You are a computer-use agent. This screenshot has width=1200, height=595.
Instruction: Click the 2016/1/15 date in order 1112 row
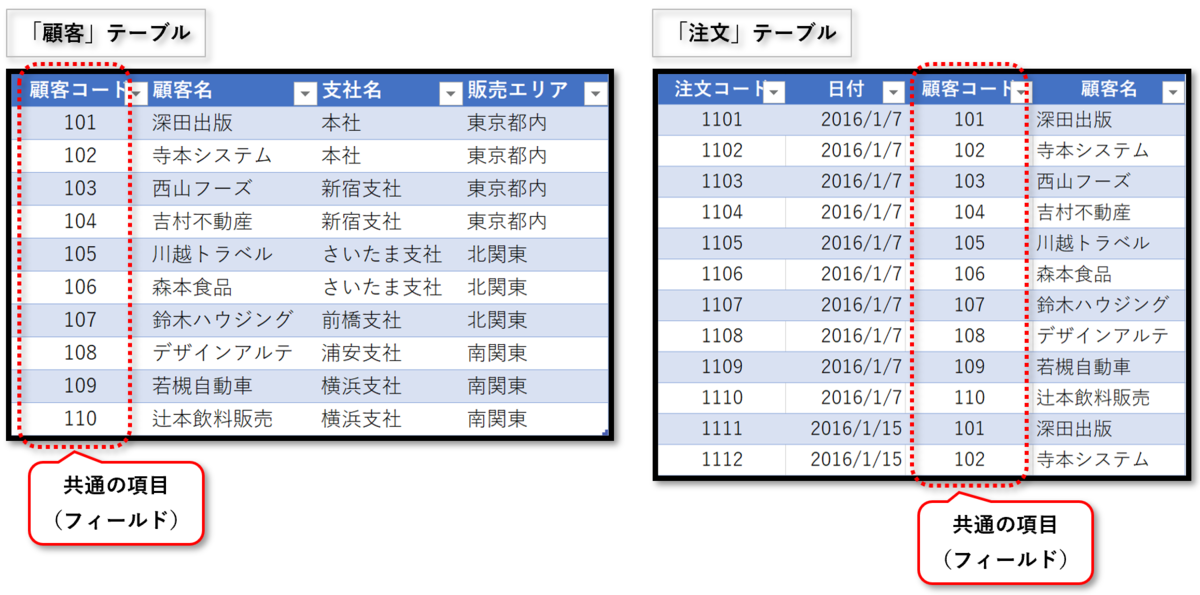tap(856, 460)
